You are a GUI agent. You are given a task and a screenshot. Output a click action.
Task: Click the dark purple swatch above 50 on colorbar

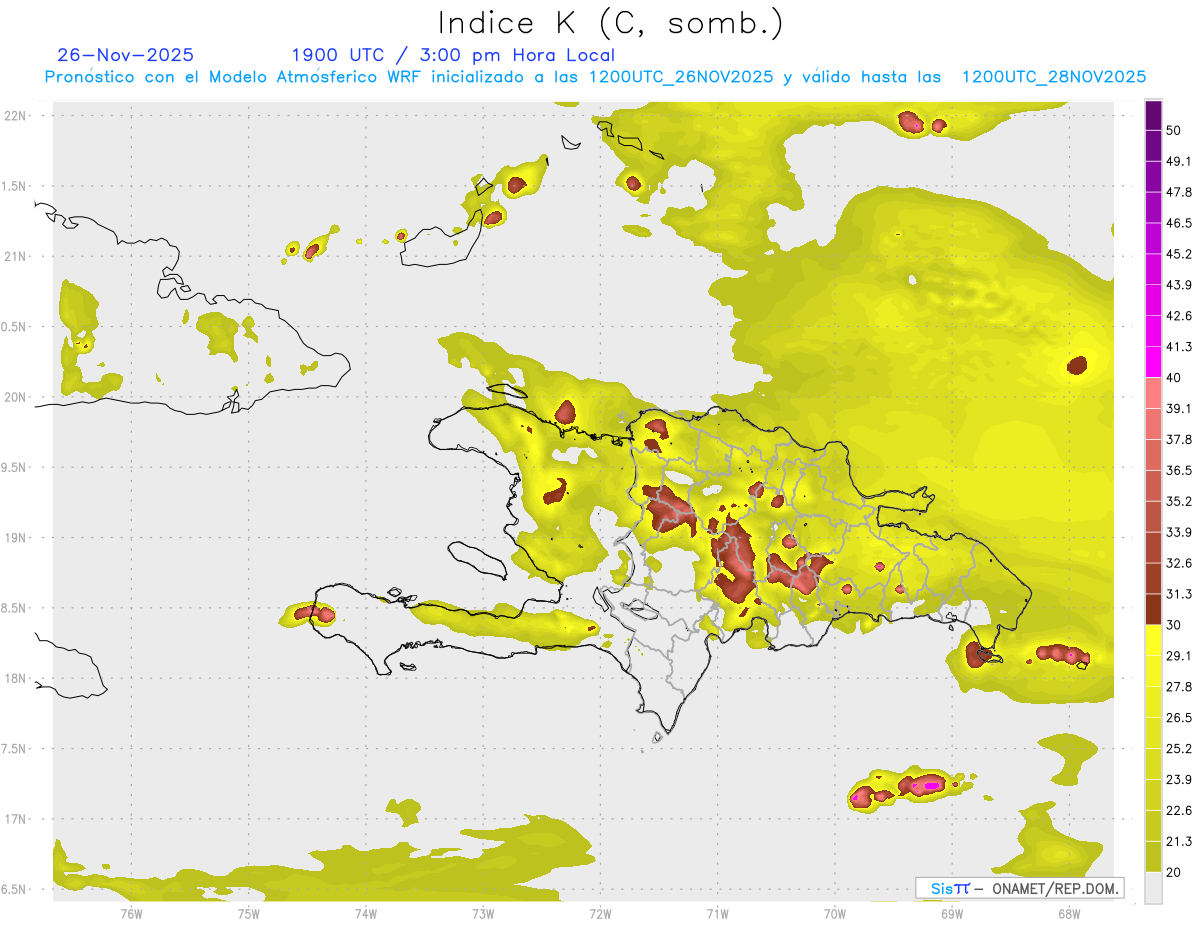[x=1153, y=116]
